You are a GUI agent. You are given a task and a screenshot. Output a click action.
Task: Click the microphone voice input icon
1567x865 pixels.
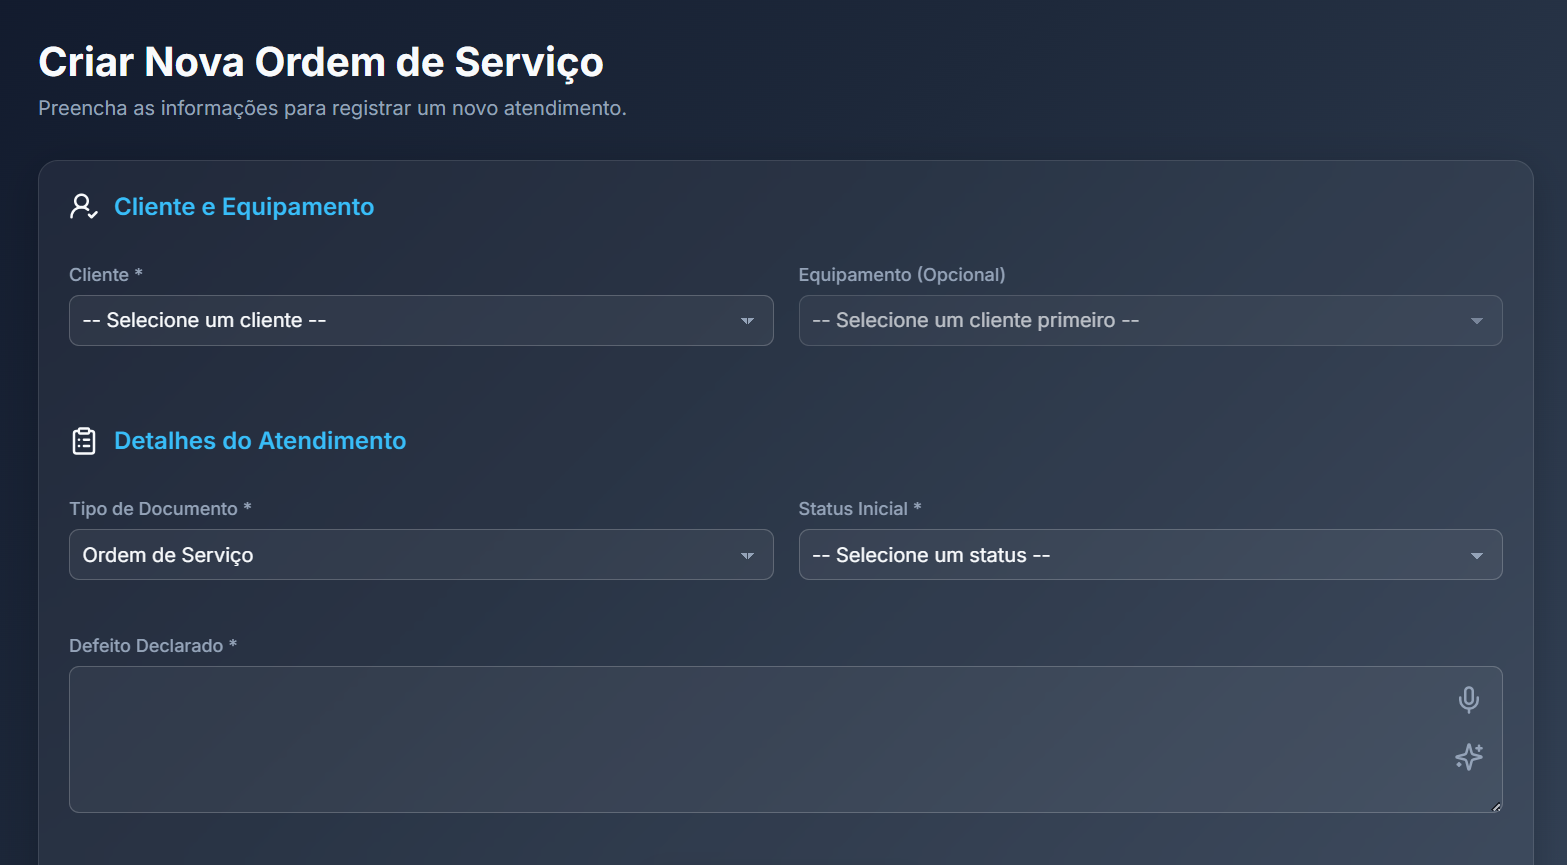pyautogui.click(x=1468, y=699)
